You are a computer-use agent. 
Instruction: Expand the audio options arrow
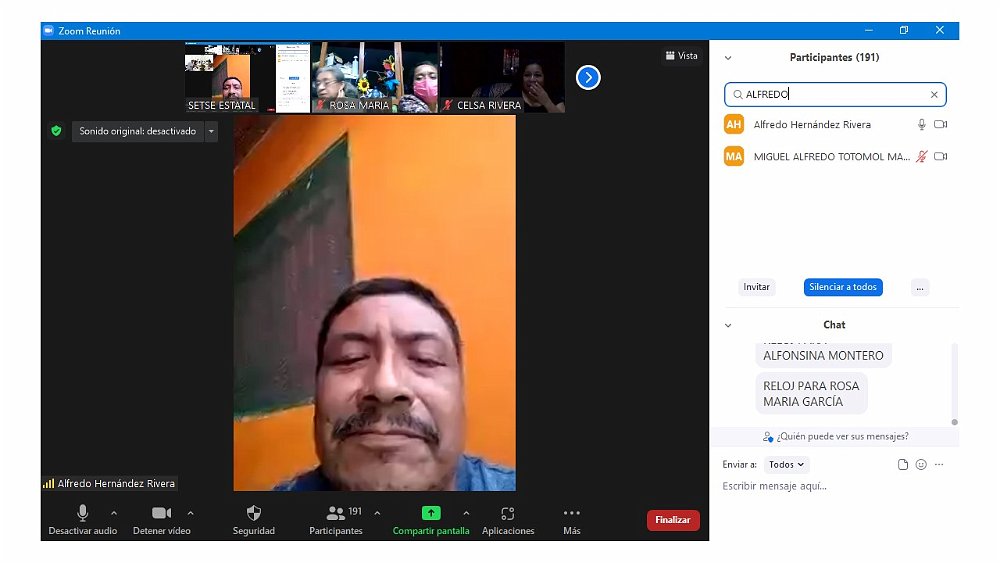[x=113, y=513]
